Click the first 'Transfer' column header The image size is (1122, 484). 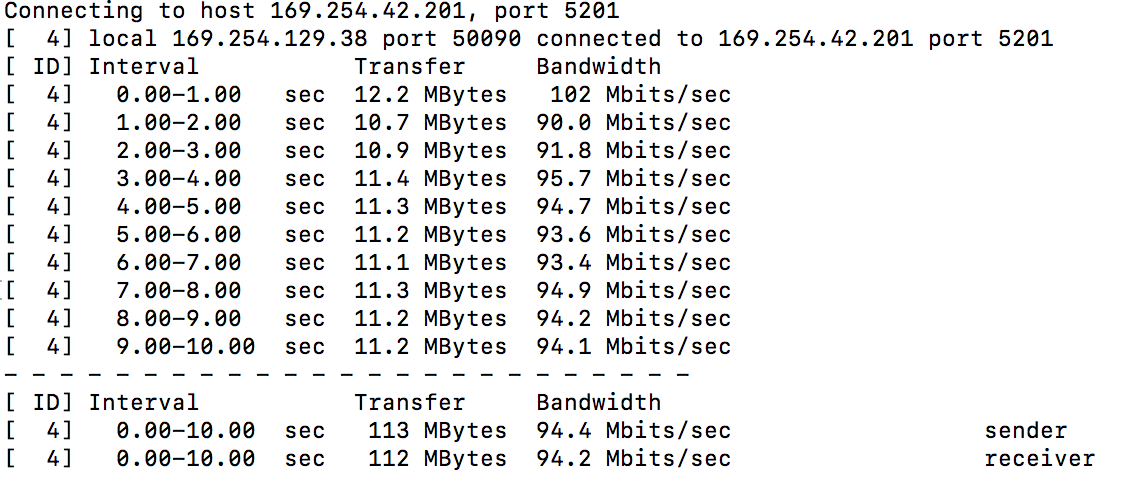pyautogui.click(x=410, y=67)
